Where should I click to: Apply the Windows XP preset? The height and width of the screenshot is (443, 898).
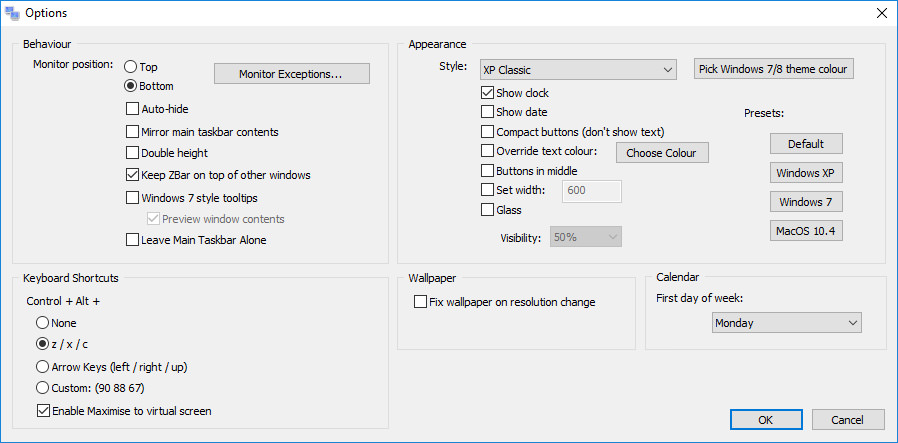pos(806,173)
